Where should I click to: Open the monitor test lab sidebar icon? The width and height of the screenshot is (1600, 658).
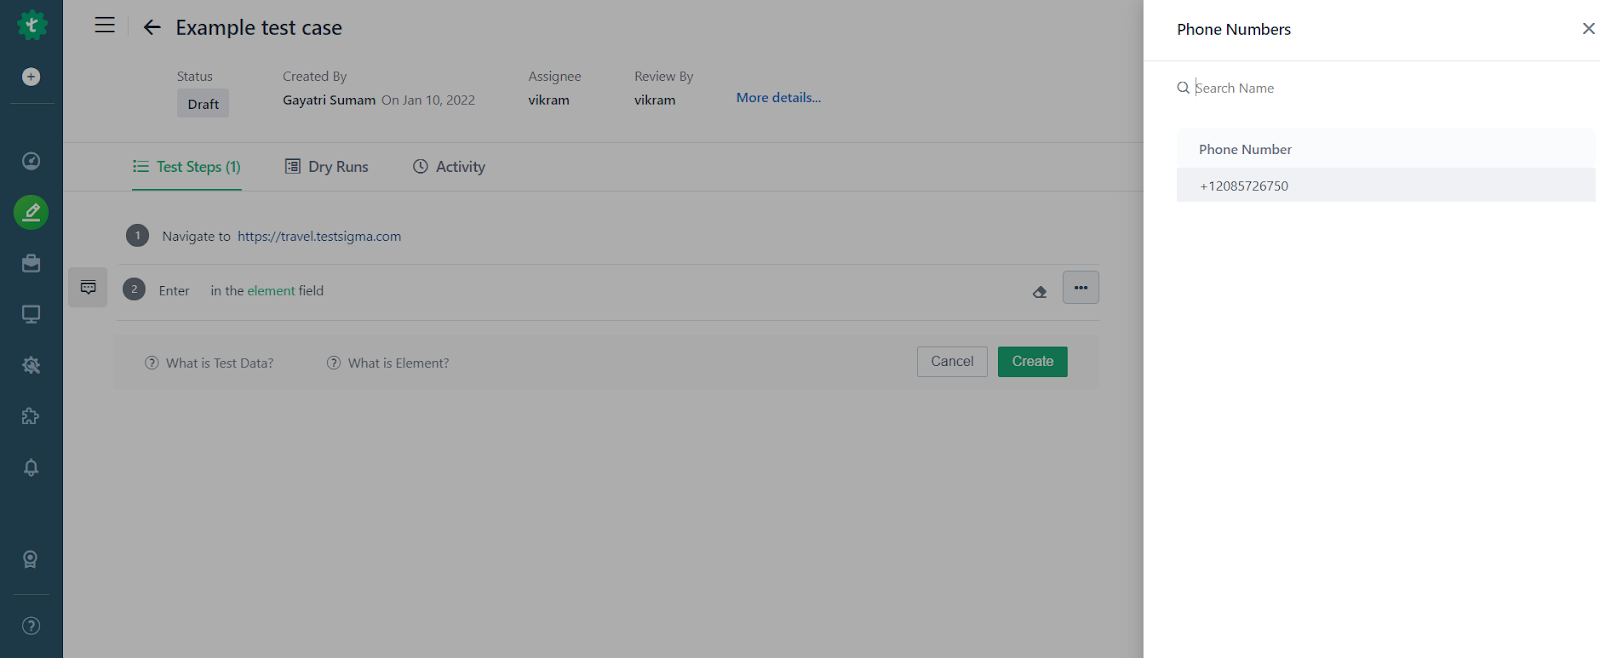tap(31, 314)
